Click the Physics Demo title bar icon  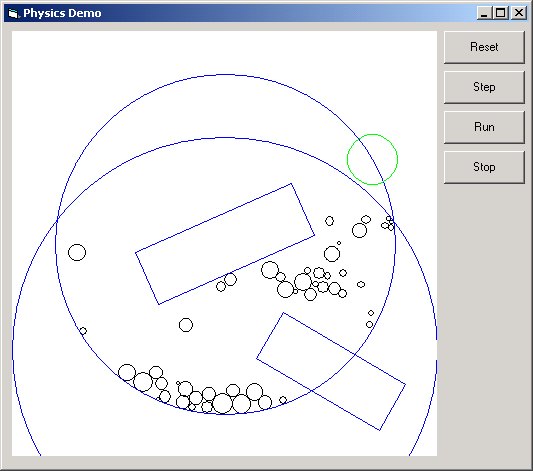(x=13, y=13)
